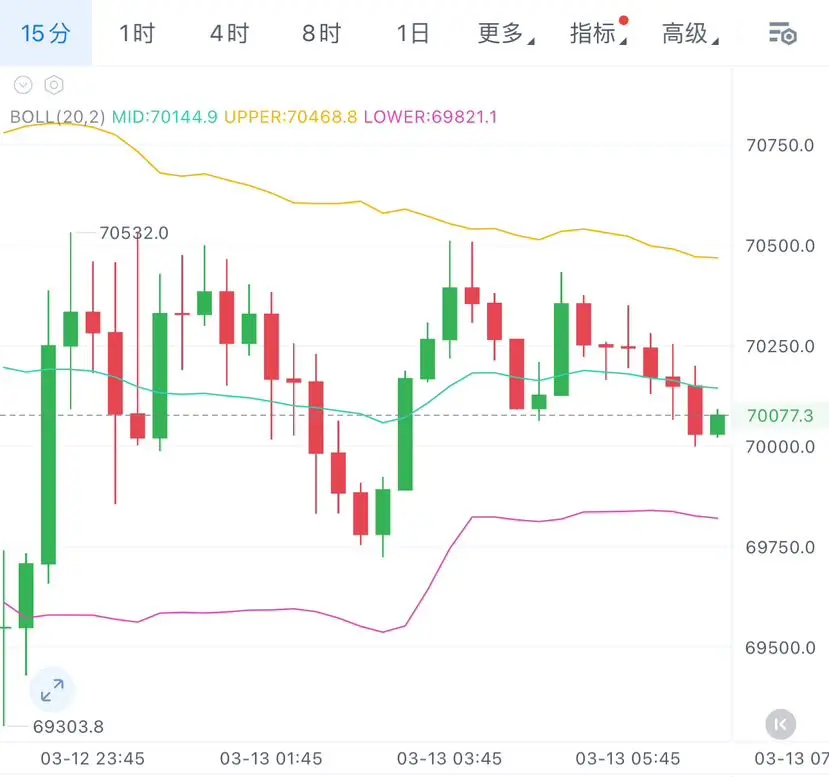Click the 70500.0 price axis label
The image size is (829, 777).
pyautogui.click(x=780, y=246)
